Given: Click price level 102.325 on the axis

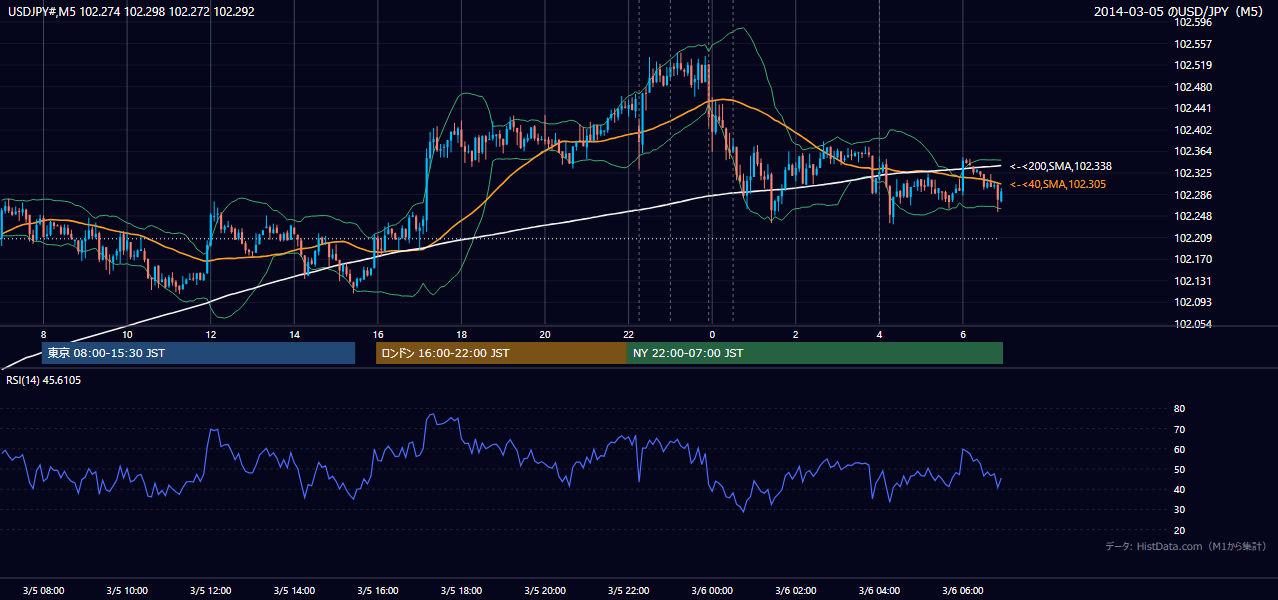Looking at the screenshot, I should click(1191, 173).
